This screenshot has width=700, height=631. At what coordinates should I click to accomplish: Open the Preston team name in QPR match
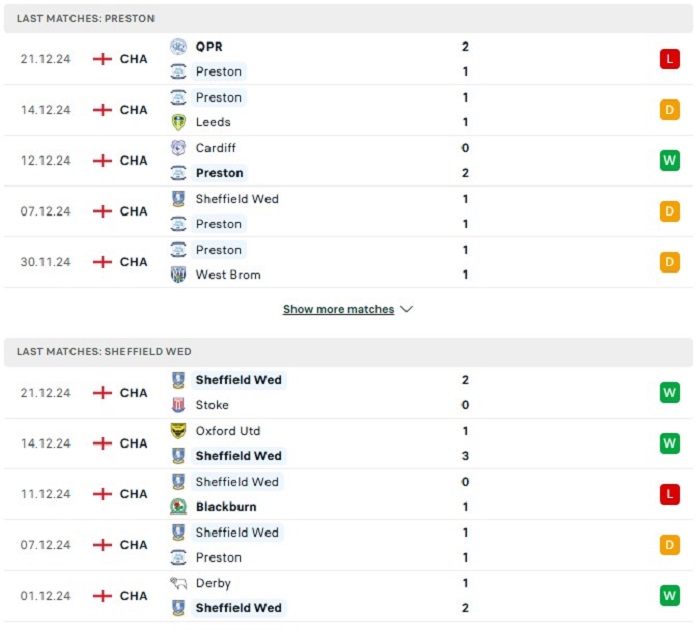pos(219,71)
